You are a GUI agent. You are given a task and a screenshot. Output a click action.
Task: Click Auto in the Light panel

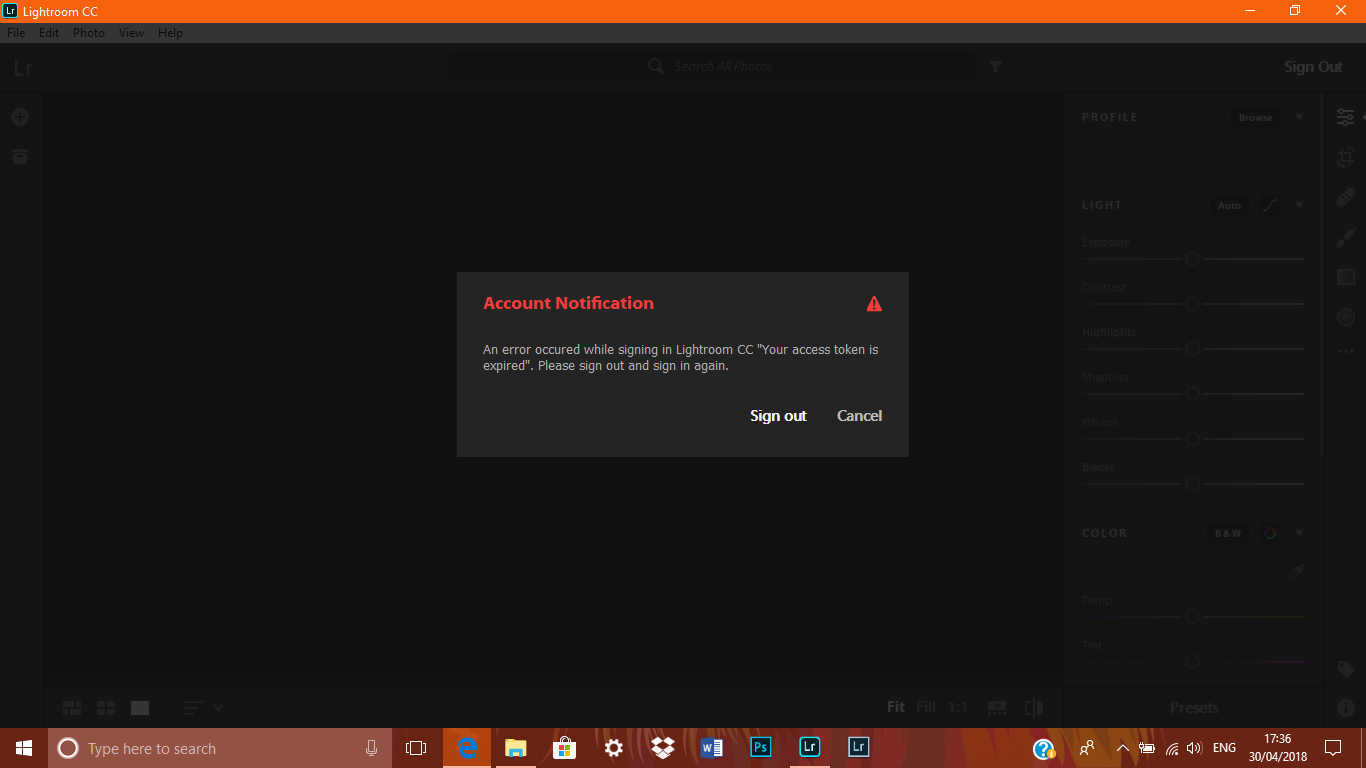pos(1229,205)
